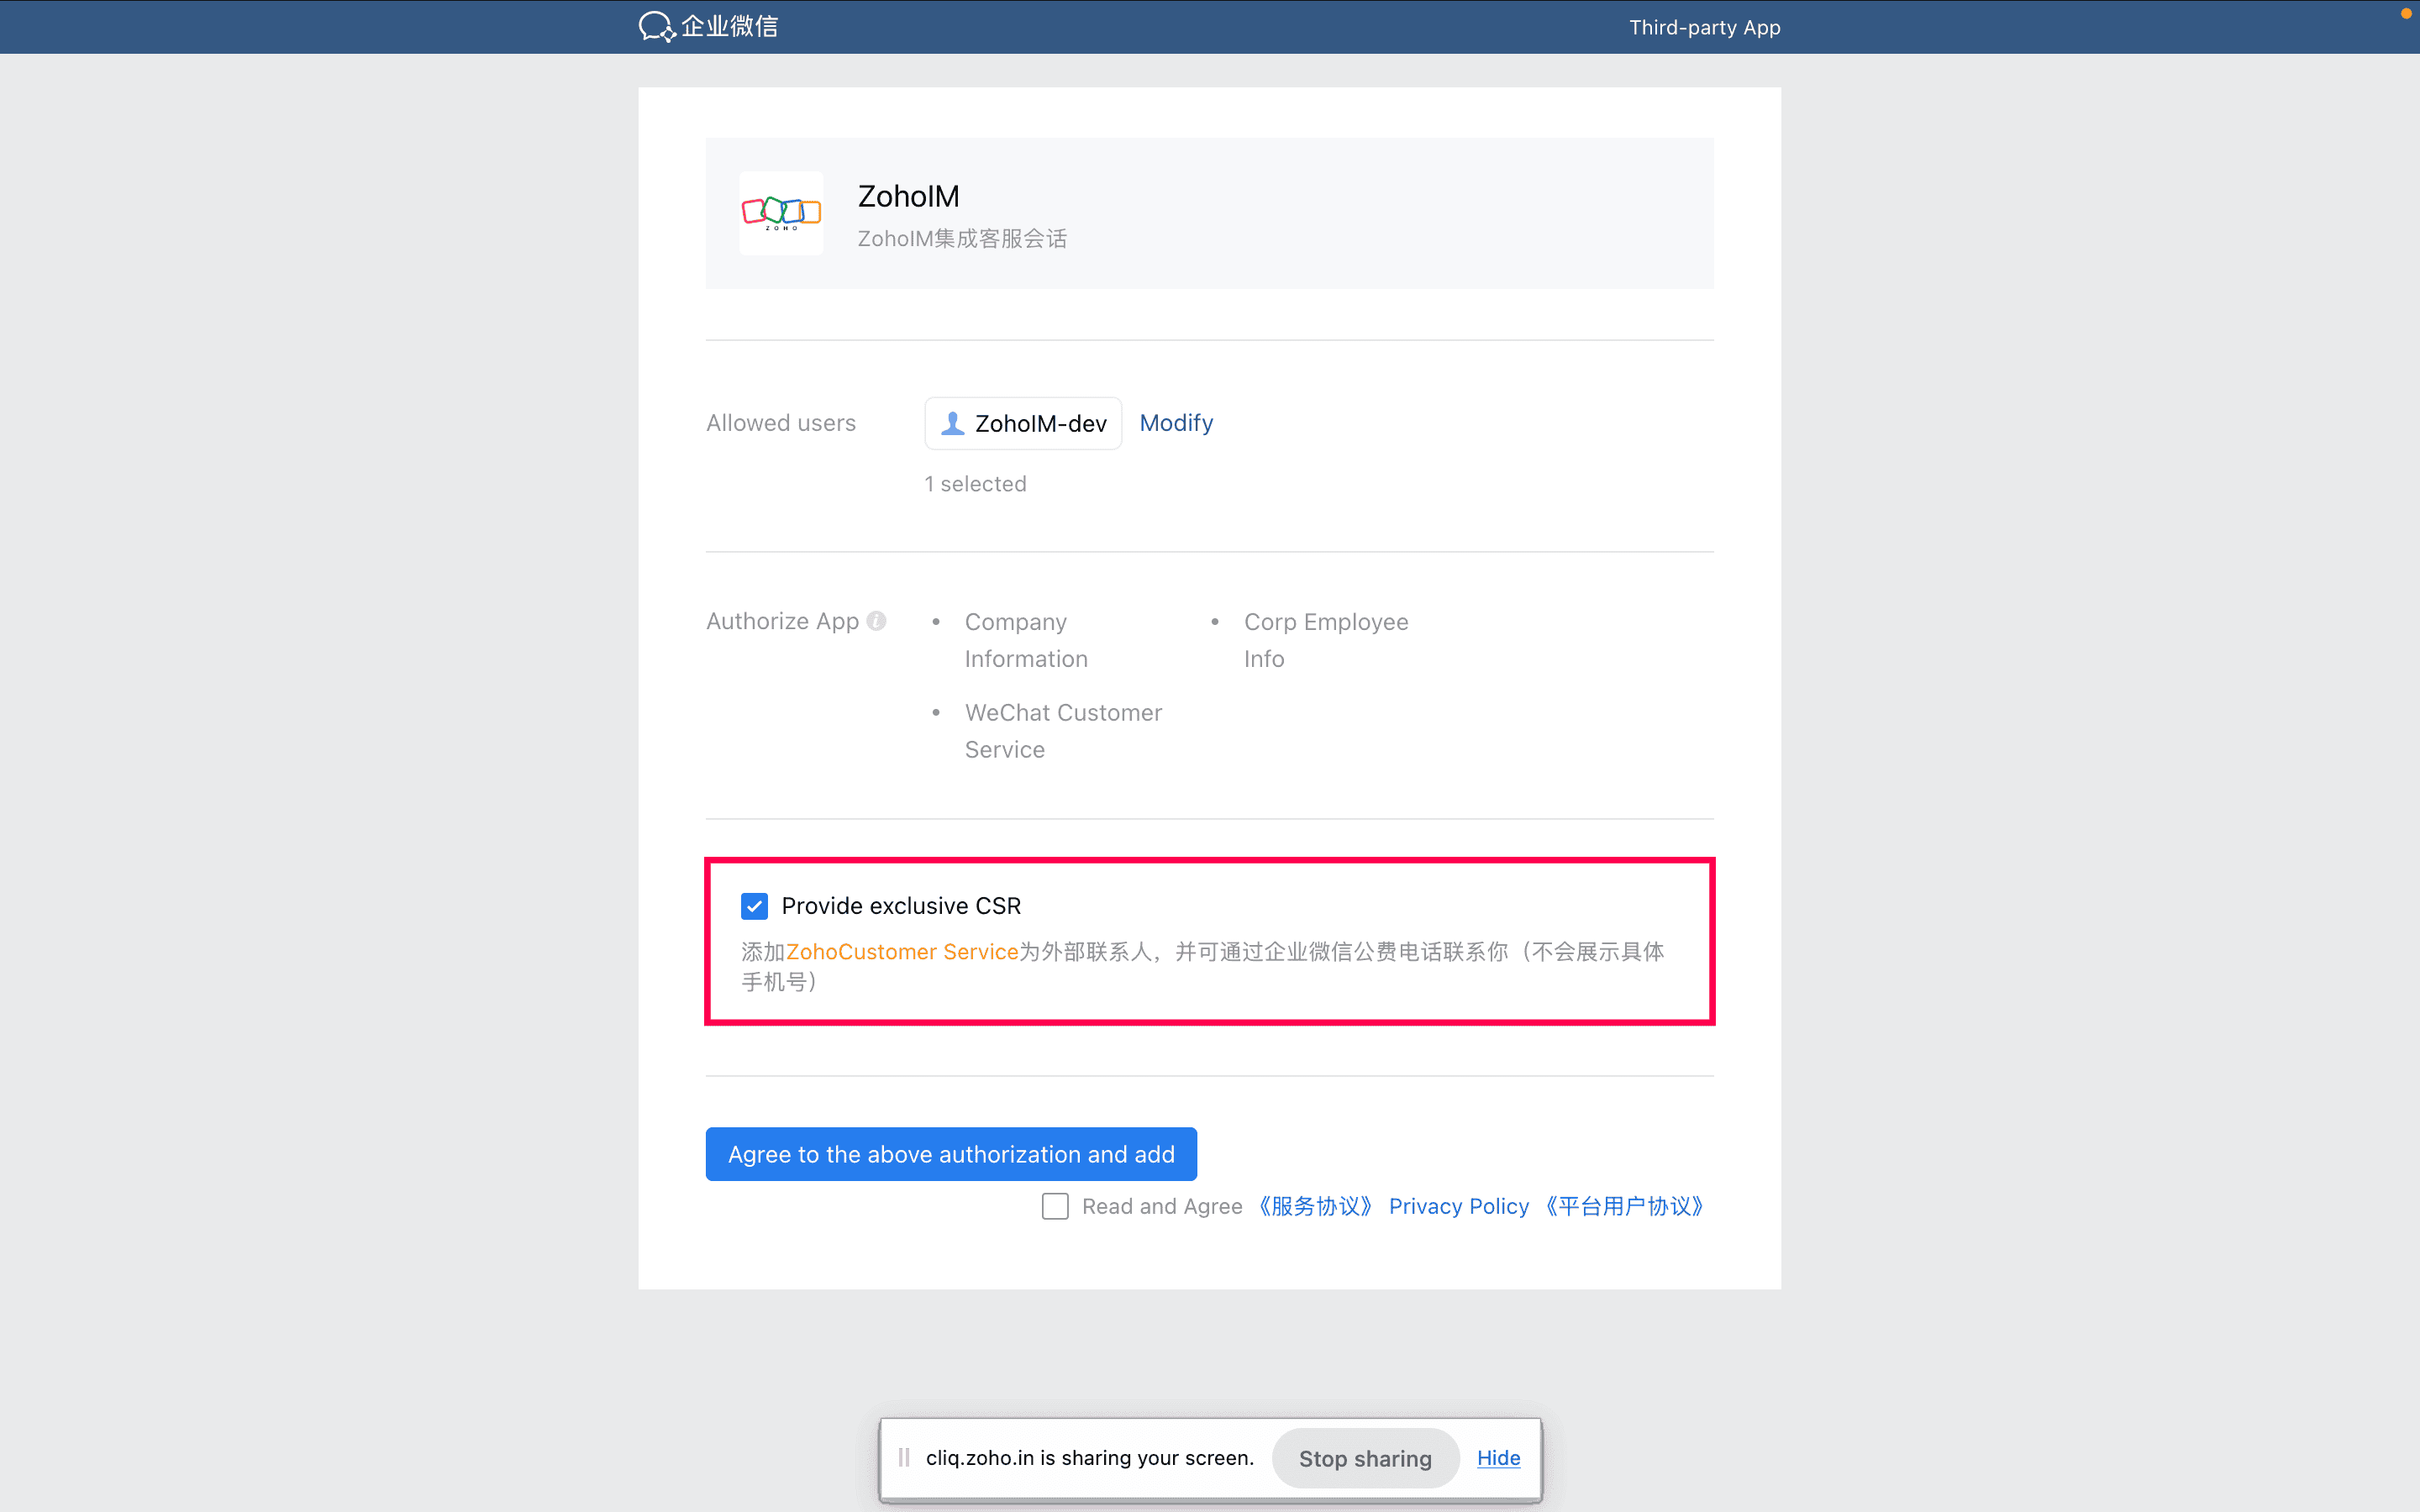
Task: Click the WeCom logo icon in the header
Action: point(656,27)
